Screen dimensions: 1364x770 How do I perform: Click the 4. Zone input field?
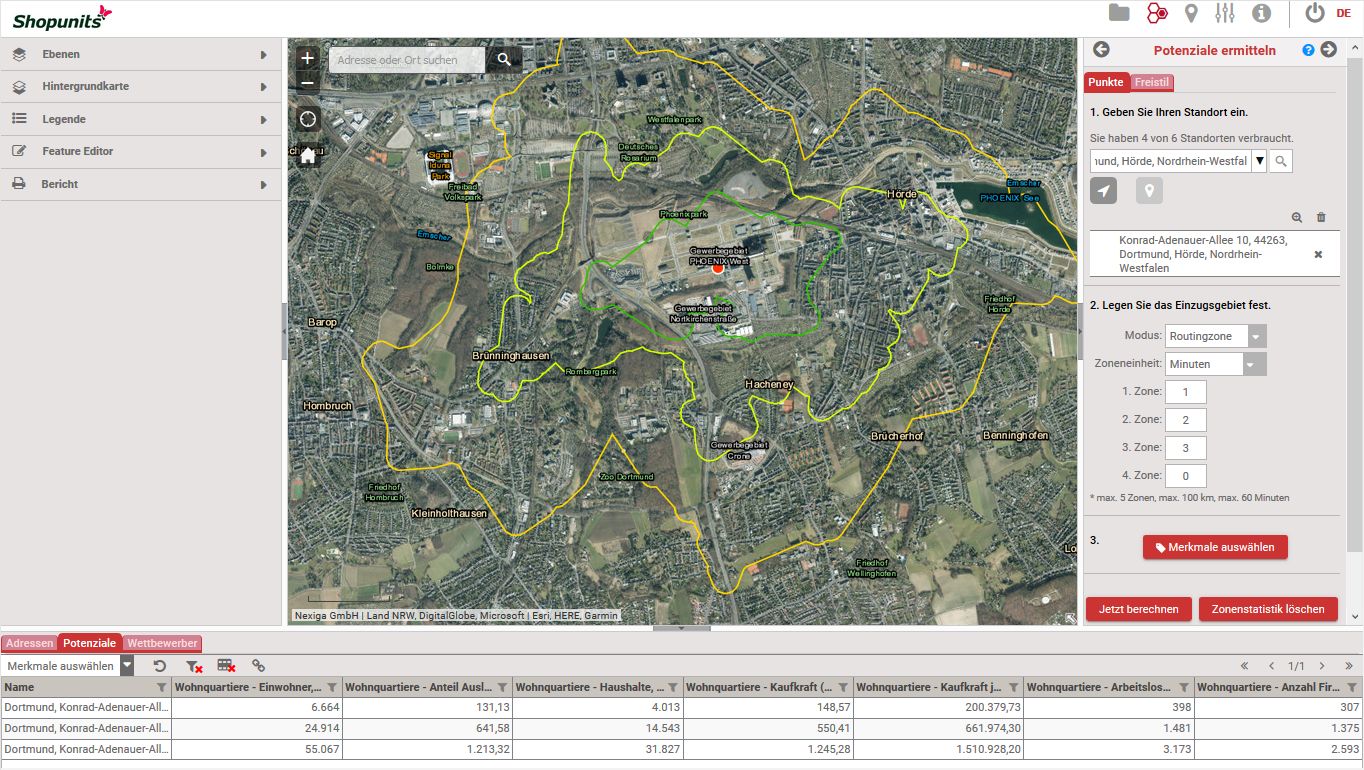(x=1185, y=476)
